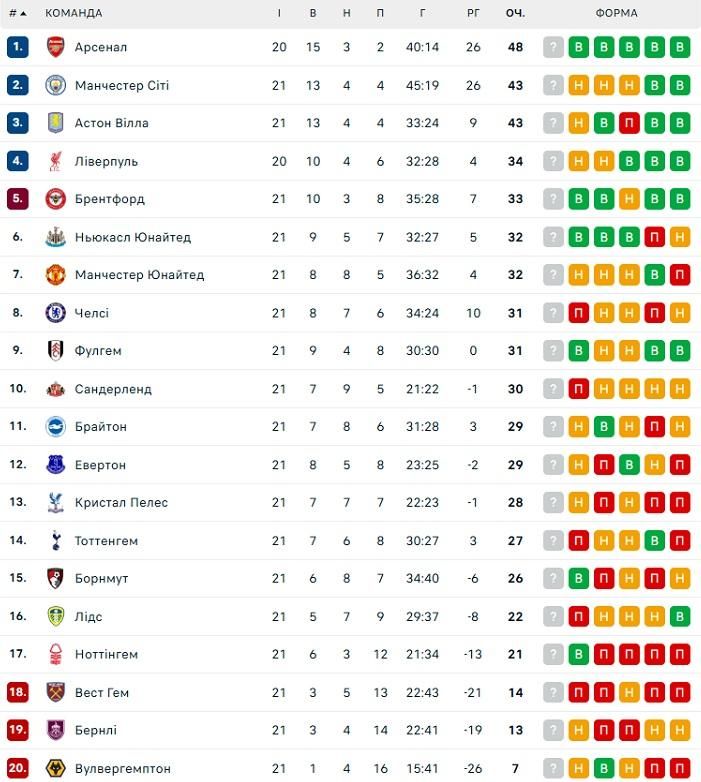
Task: Click the Chelsea crest icon
Action: click(55, 313)
